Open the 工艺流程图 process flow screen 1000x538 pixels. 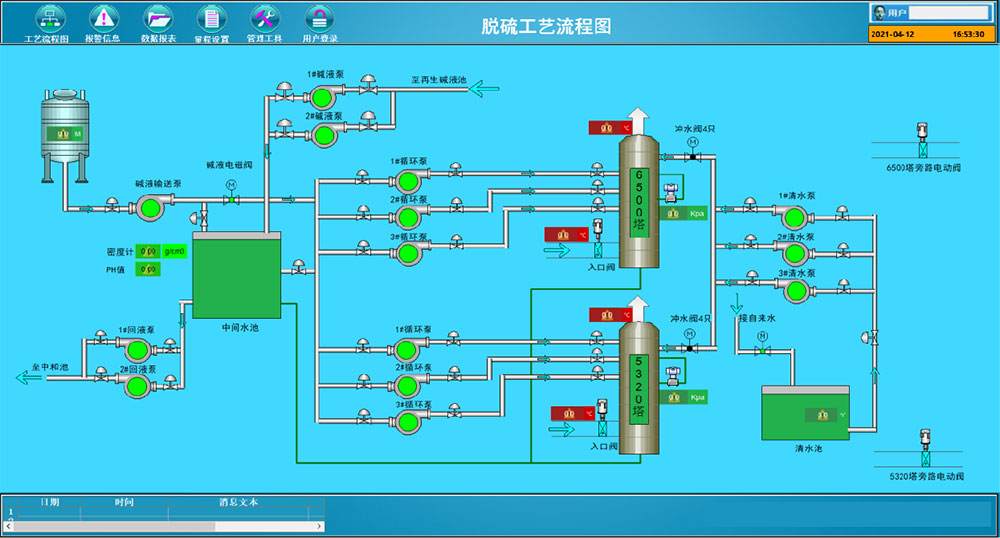tap(49, 18)
